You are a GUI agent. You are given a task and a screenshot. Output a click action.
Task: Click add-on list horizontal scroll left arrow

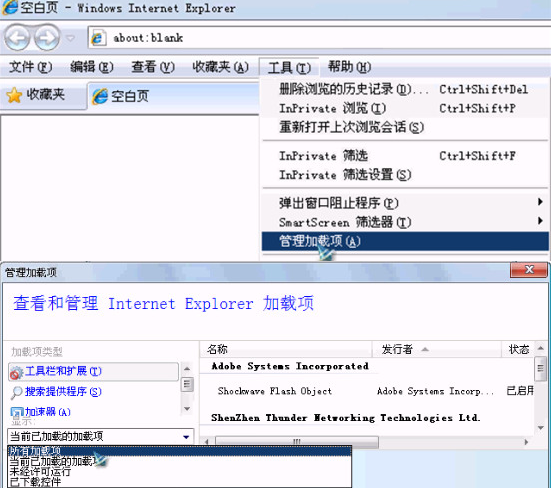[206, 442]
